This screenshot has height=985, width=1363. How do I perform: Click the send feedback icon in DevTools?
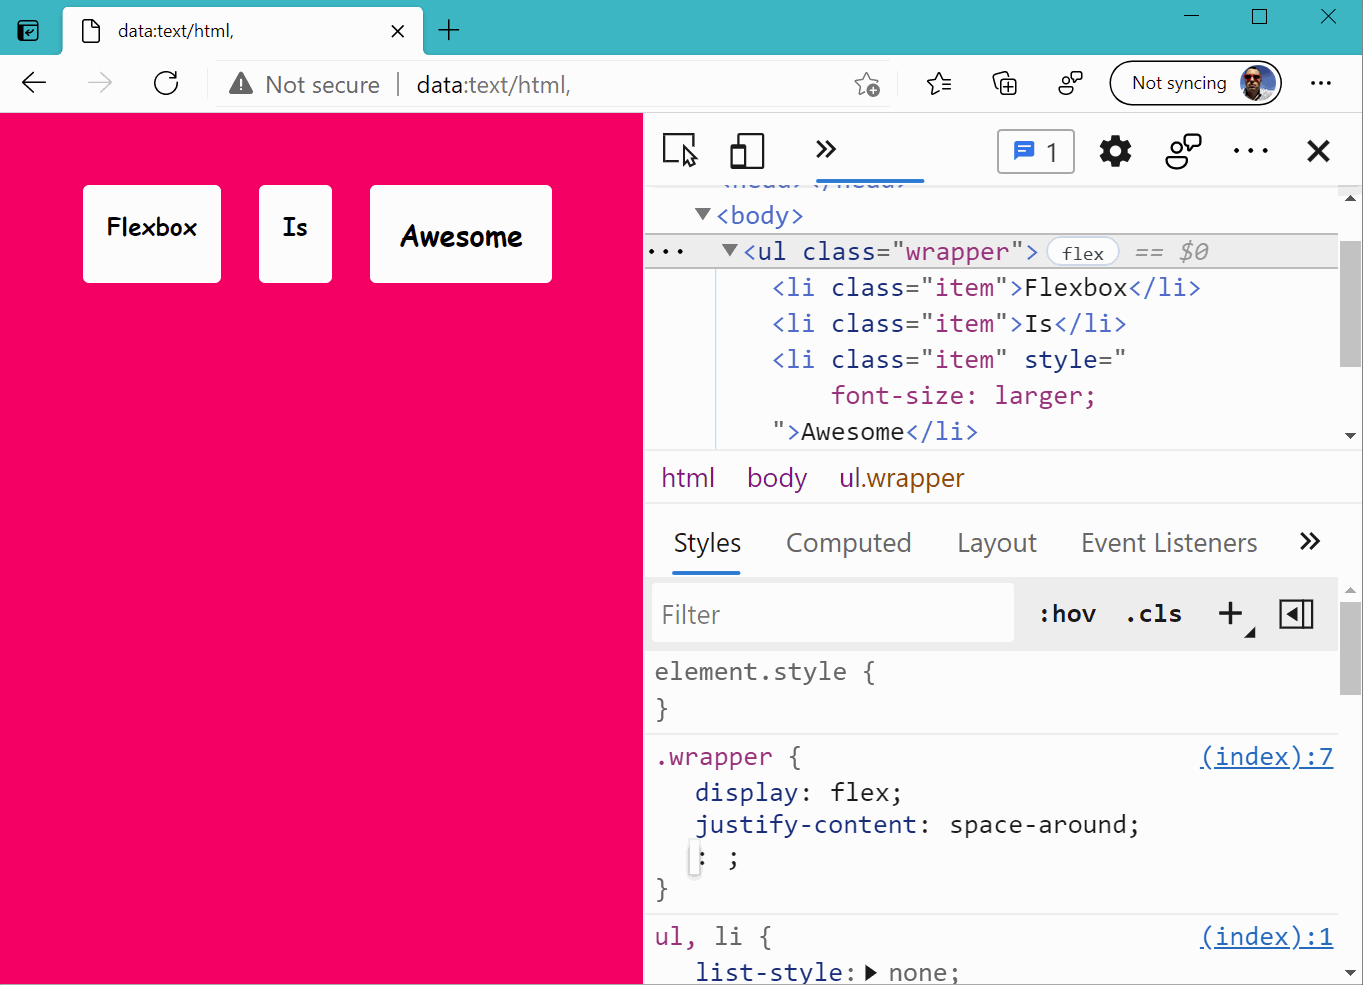(1183, 151)
